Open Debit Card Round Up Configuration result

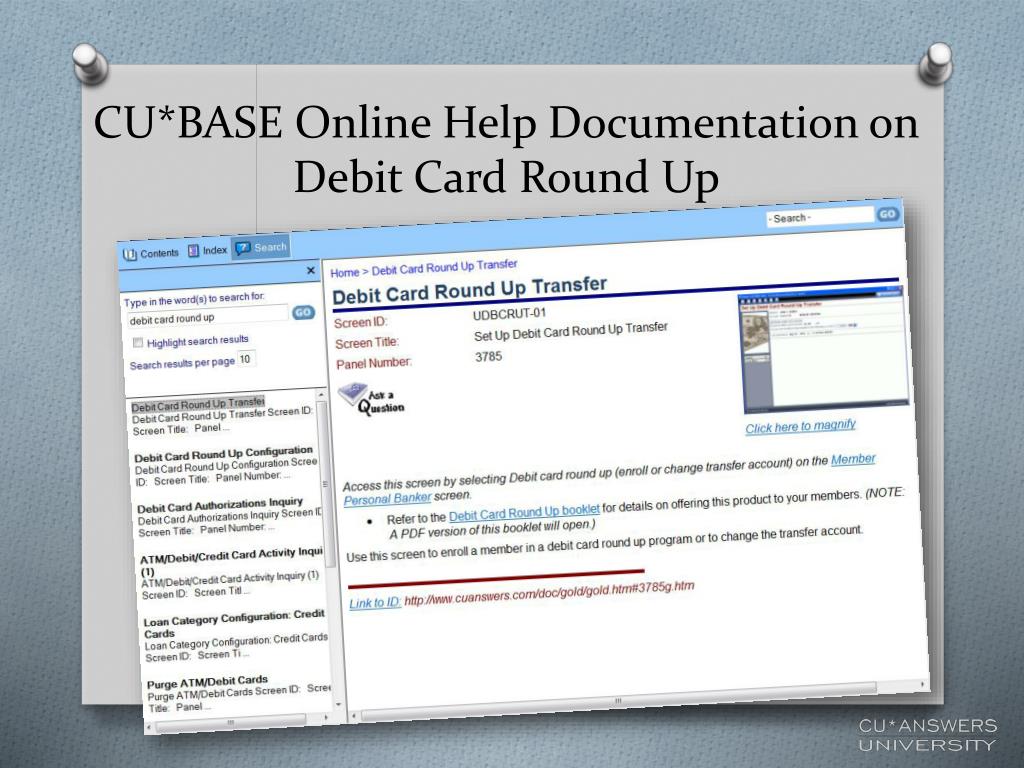click(223, 453)
